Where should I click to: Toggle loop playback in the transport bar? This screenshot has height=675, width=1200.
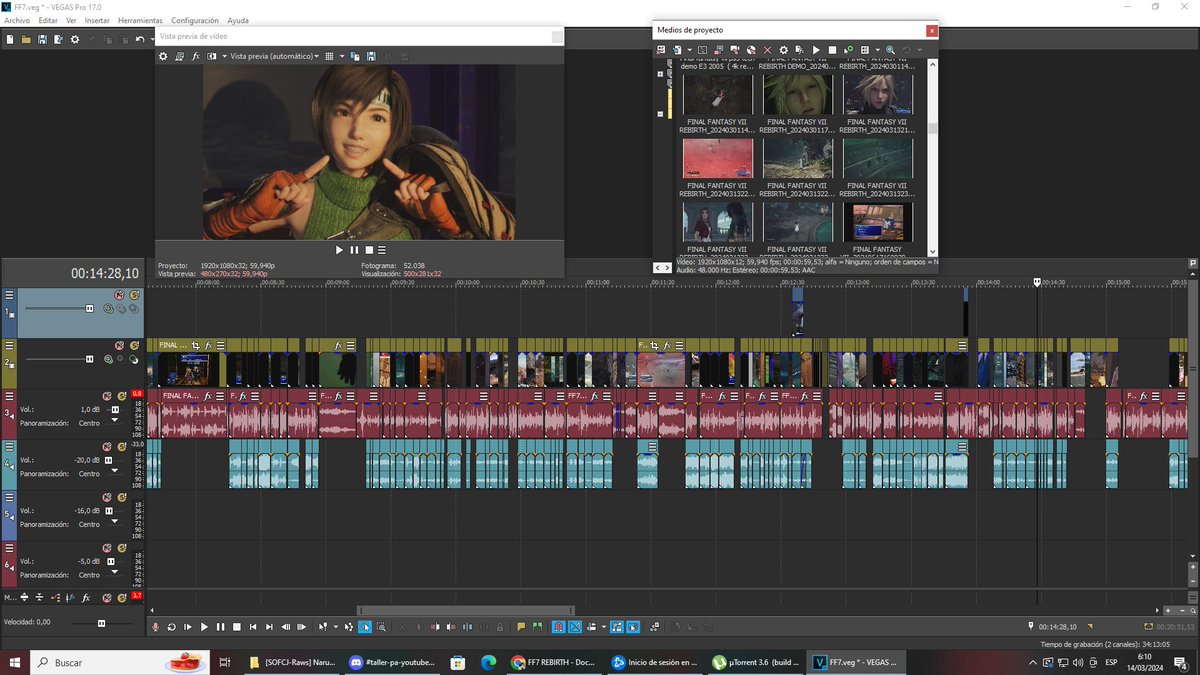pyautogui.click(x=171, y=627)
